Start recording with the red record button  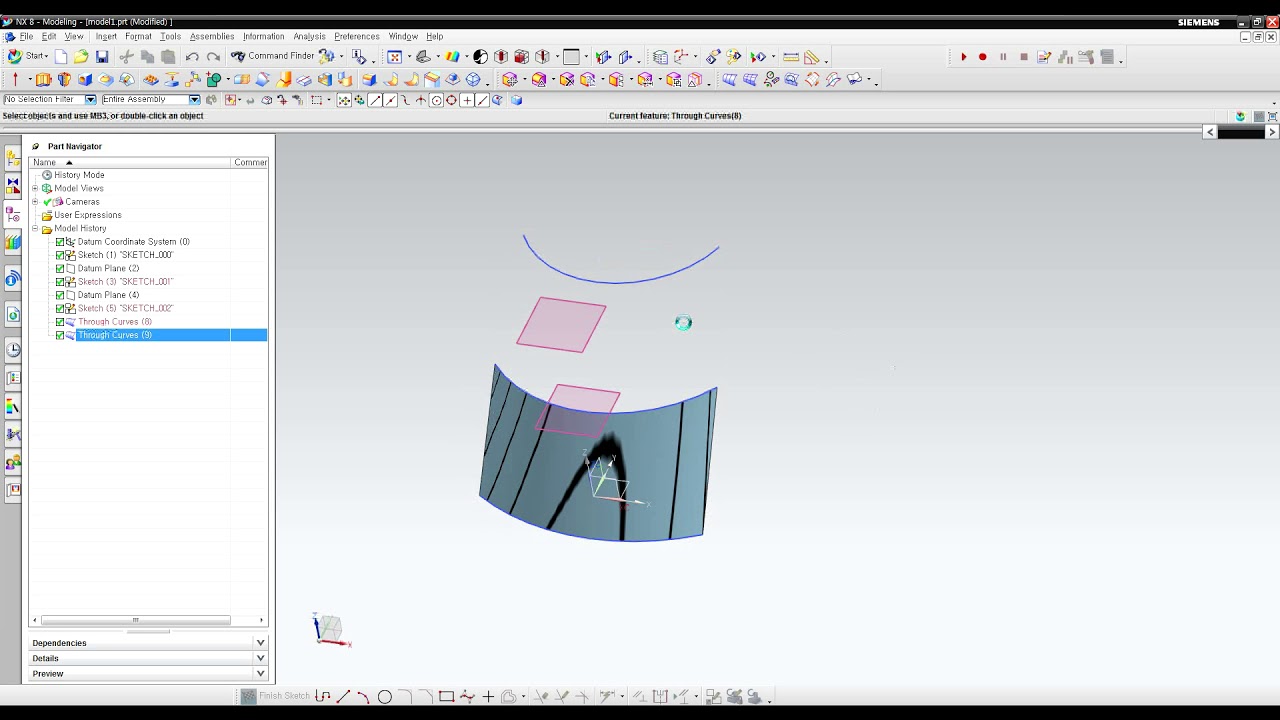[x=982, y=57]
